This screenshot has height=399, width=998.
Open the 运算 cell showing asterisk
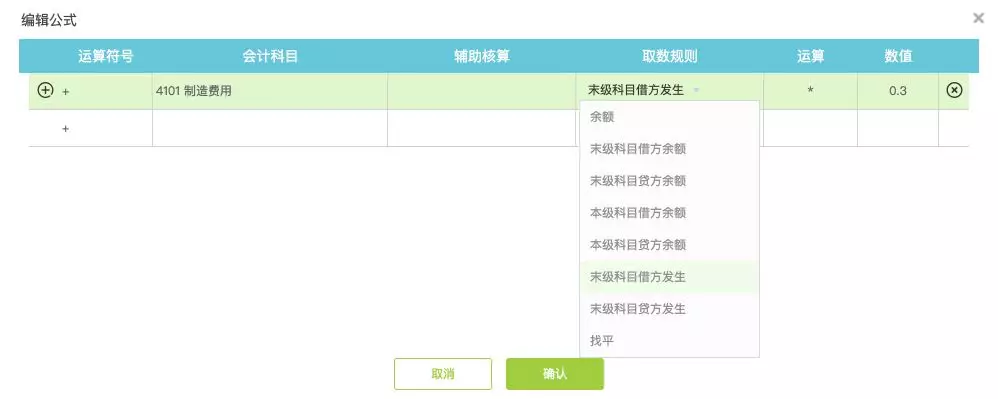(x=810, y=91)
